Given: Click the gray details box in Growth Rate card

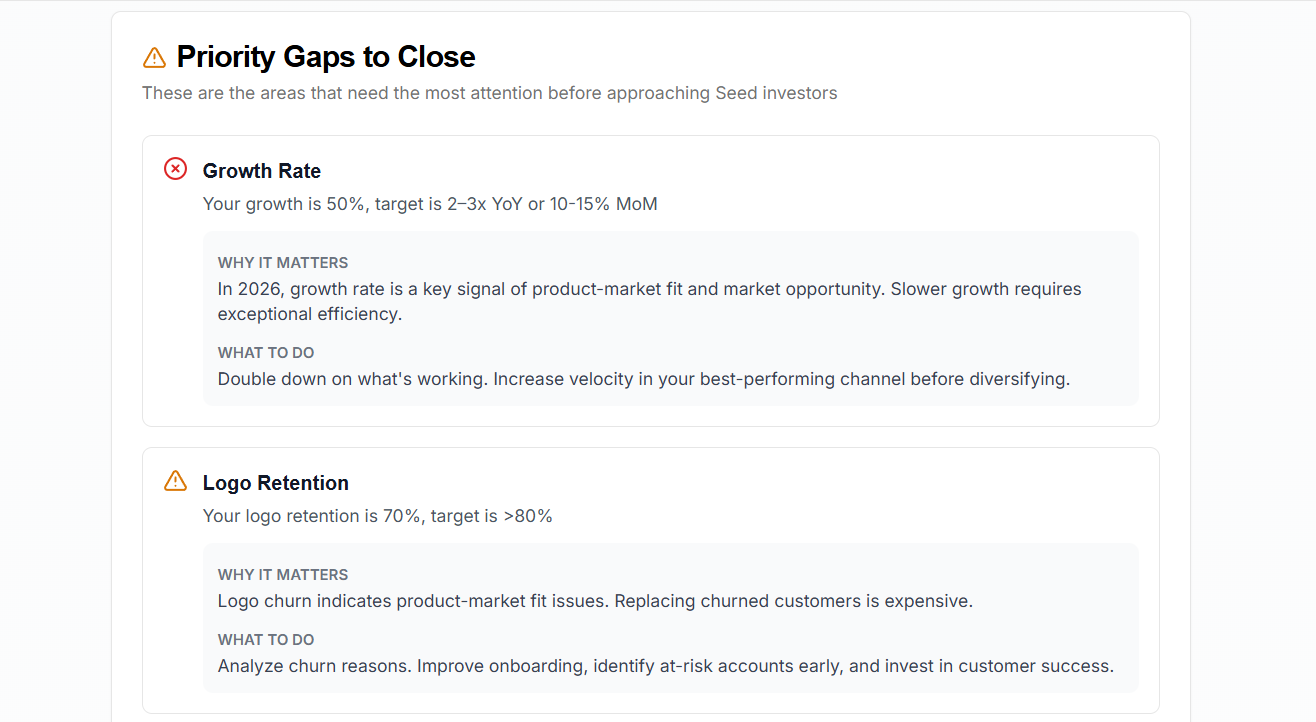Looking at the screenshot, I should coord(671,319).
